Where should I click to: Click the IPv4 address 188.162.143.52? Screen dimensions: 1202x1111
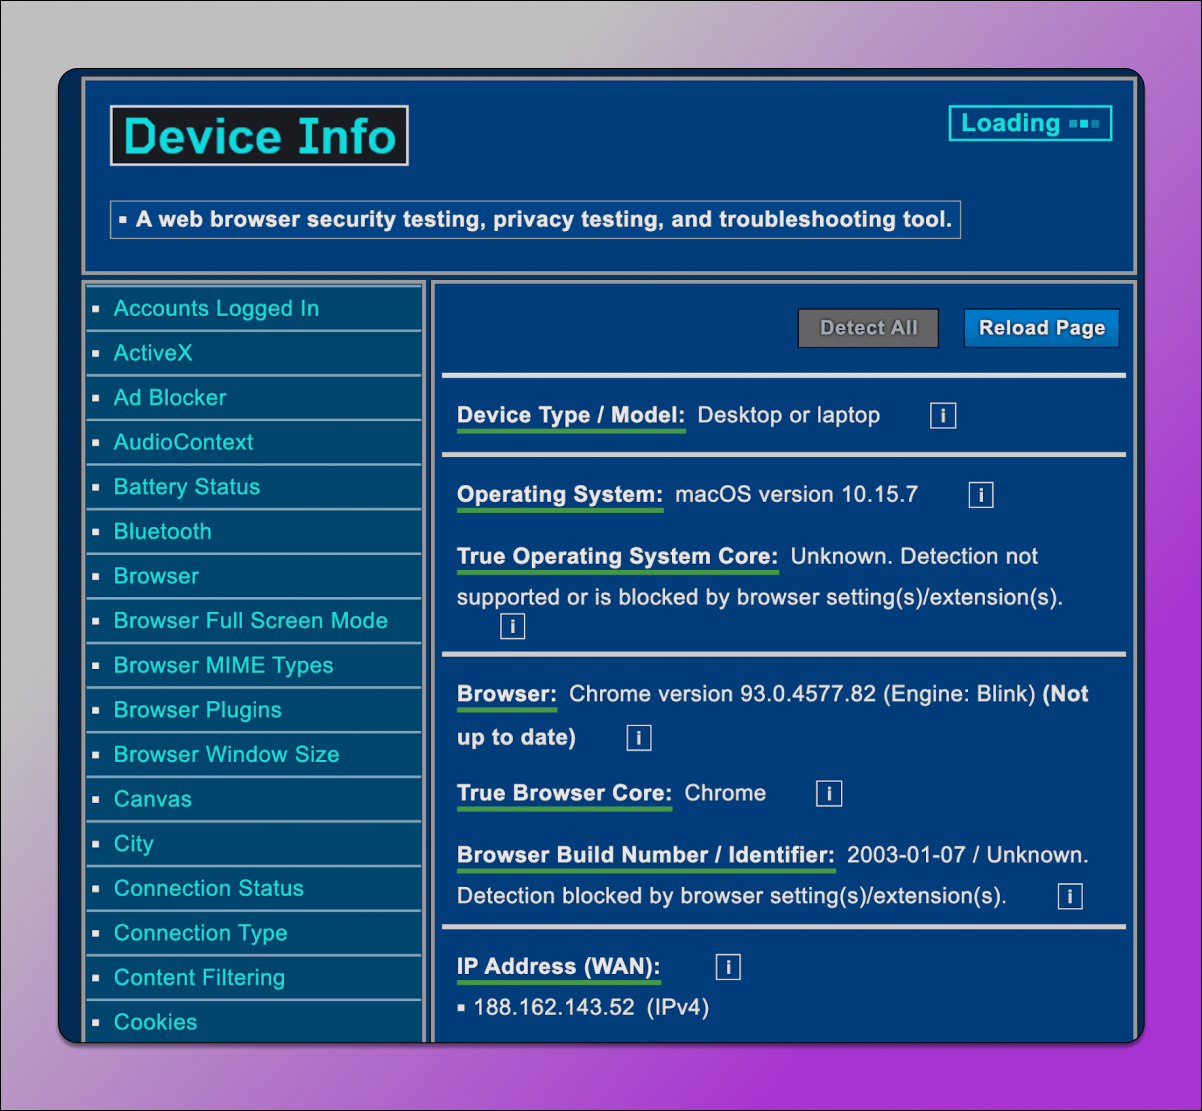(554, 1007)
